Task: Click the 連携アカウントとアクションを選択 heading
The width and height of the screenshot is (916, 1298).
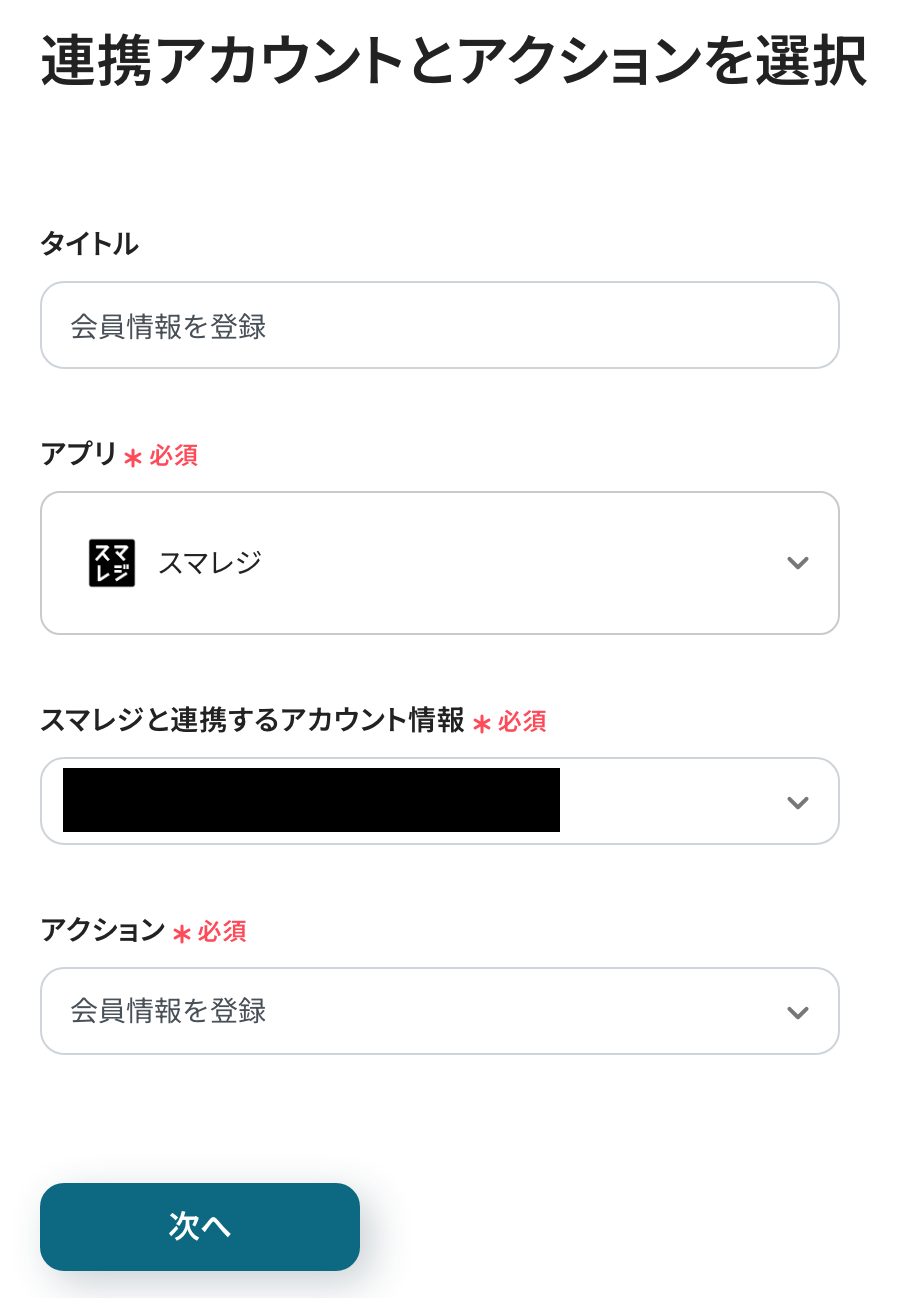Action: [x=453, y=63]
